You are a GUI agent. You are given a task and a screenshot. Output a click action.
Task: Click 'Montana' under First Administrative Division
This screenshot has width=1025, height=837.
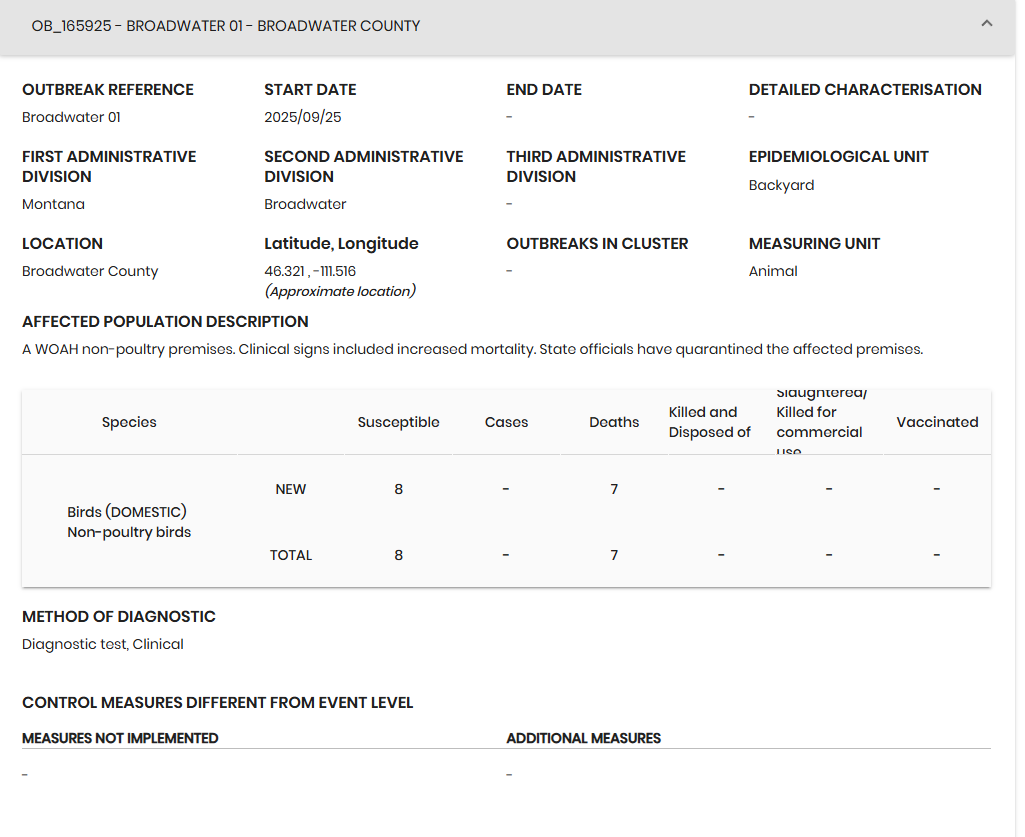53,204
